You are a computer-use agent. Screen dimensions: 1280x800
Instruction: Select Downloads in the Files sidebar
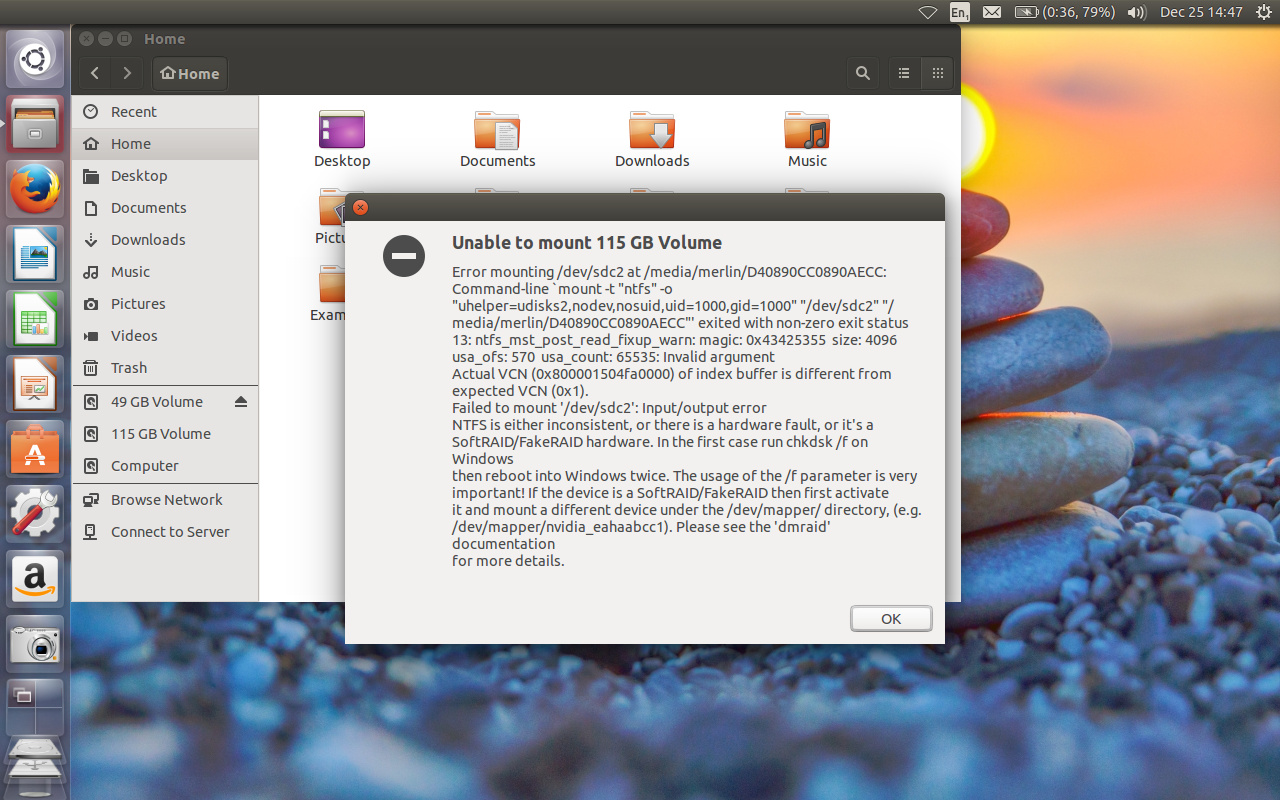165,240
